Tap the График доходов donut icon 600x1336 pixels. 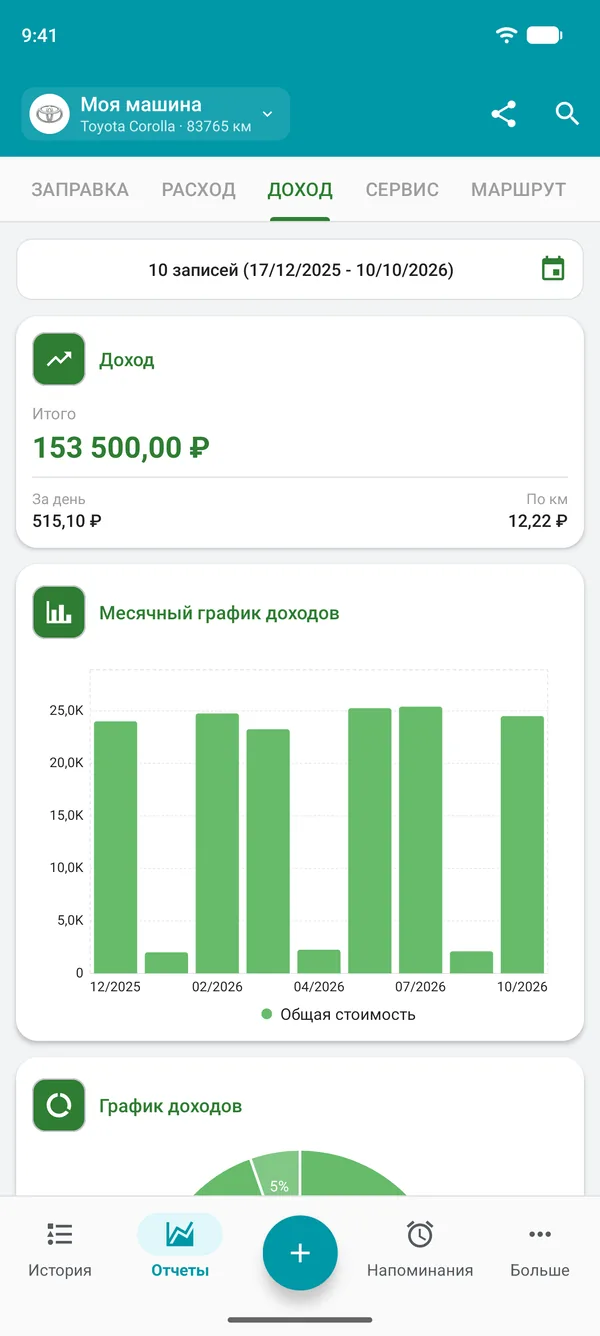tap(59, 1105)
